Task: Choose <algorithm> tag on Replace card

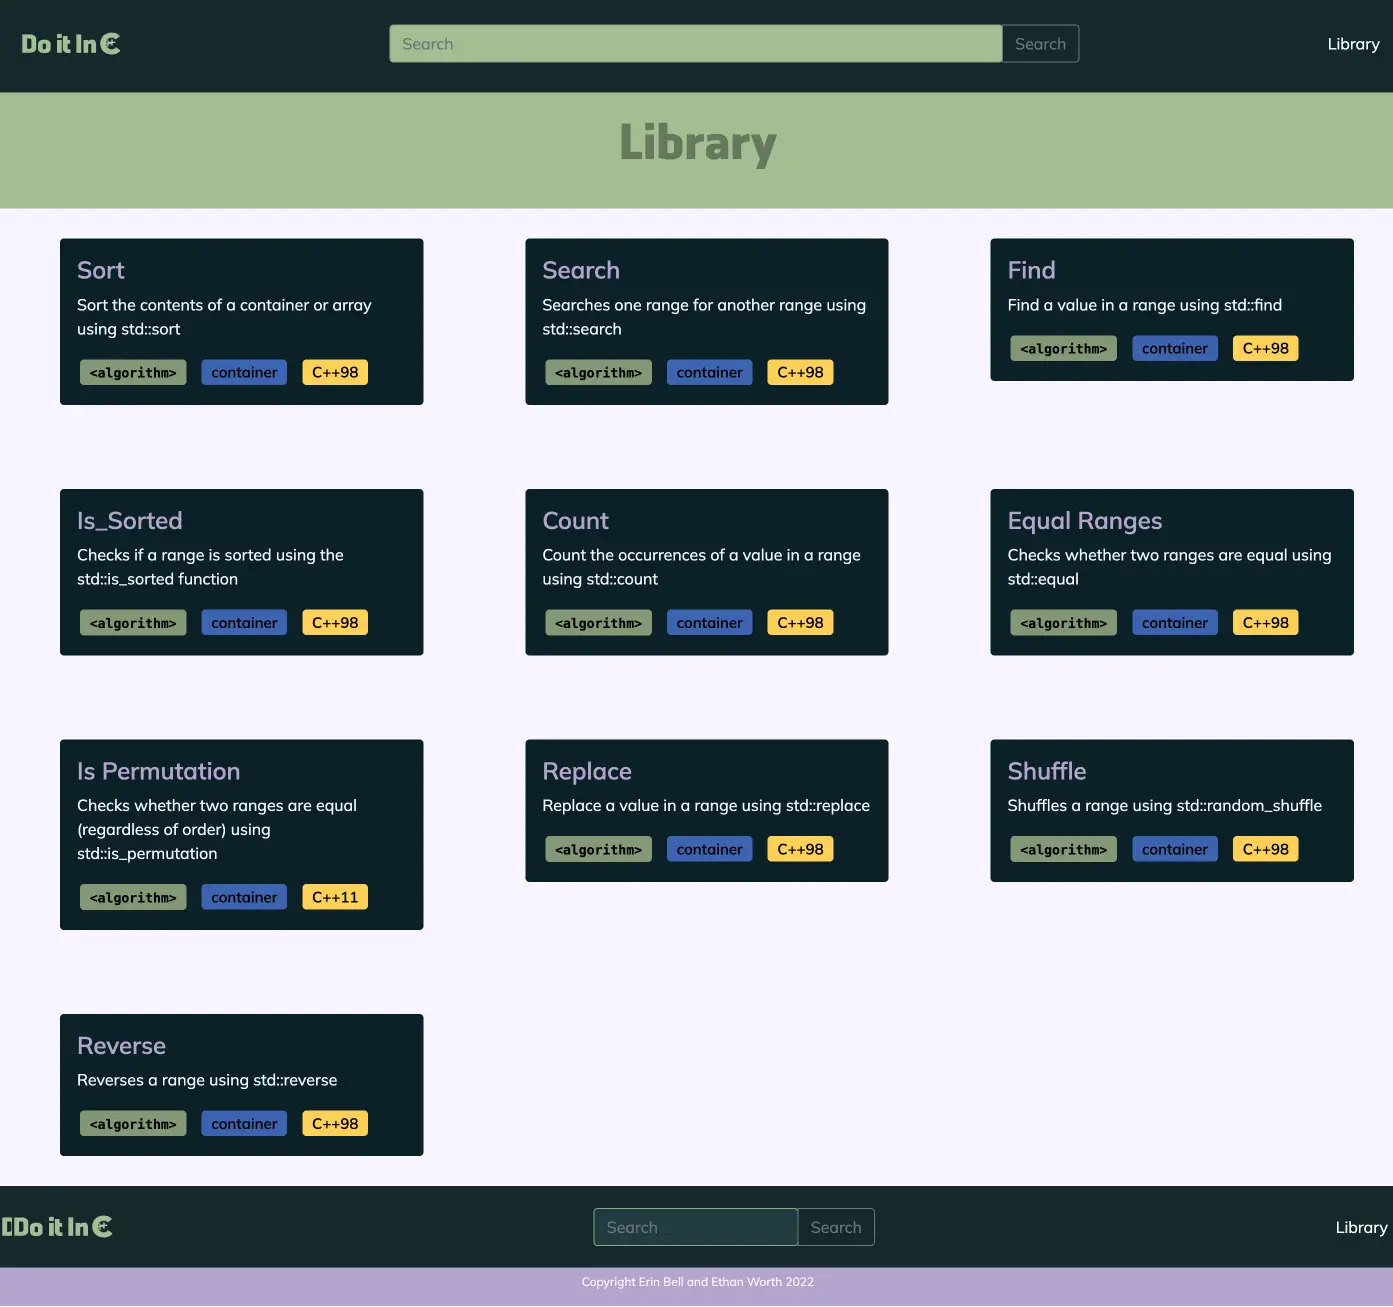Action: pos(598,849)
